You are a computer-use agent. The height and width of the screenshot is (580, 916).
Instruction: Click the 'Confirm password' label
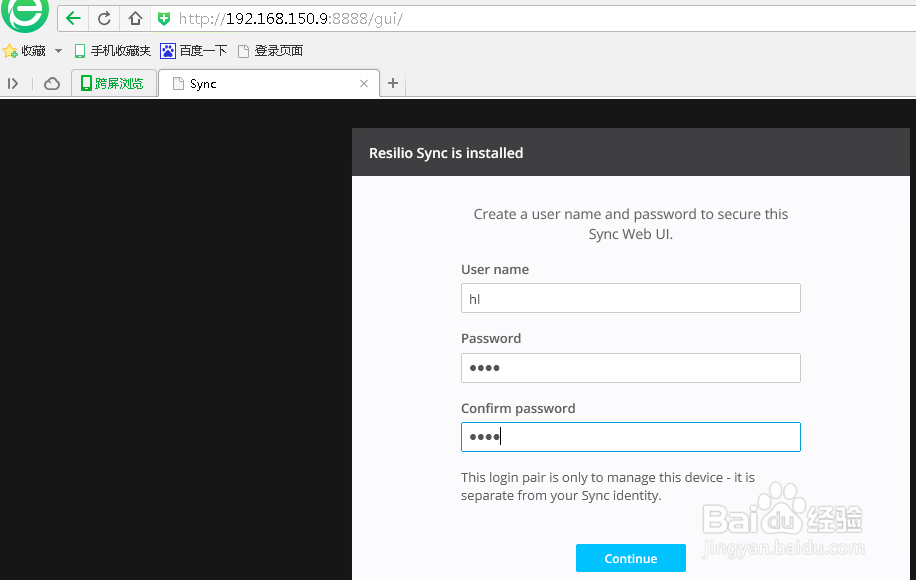pos(518,408)
